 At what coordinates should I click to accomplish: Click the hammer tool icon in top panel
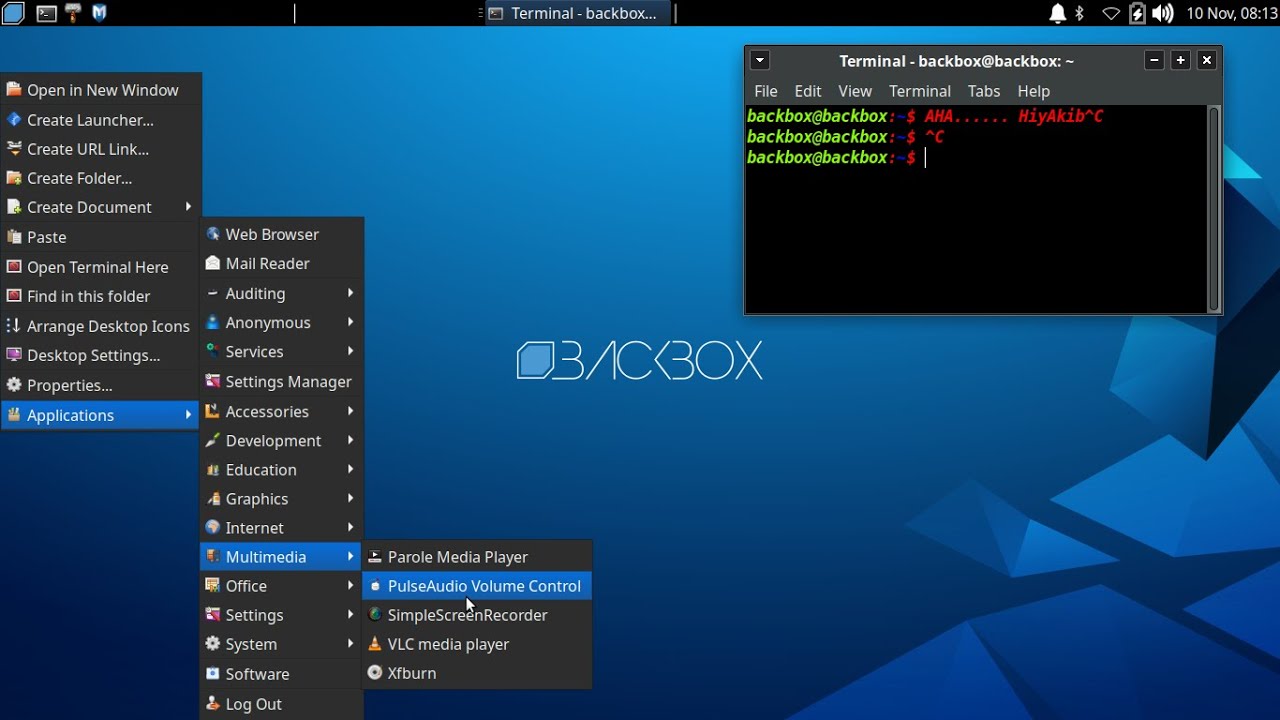[73, 13]
